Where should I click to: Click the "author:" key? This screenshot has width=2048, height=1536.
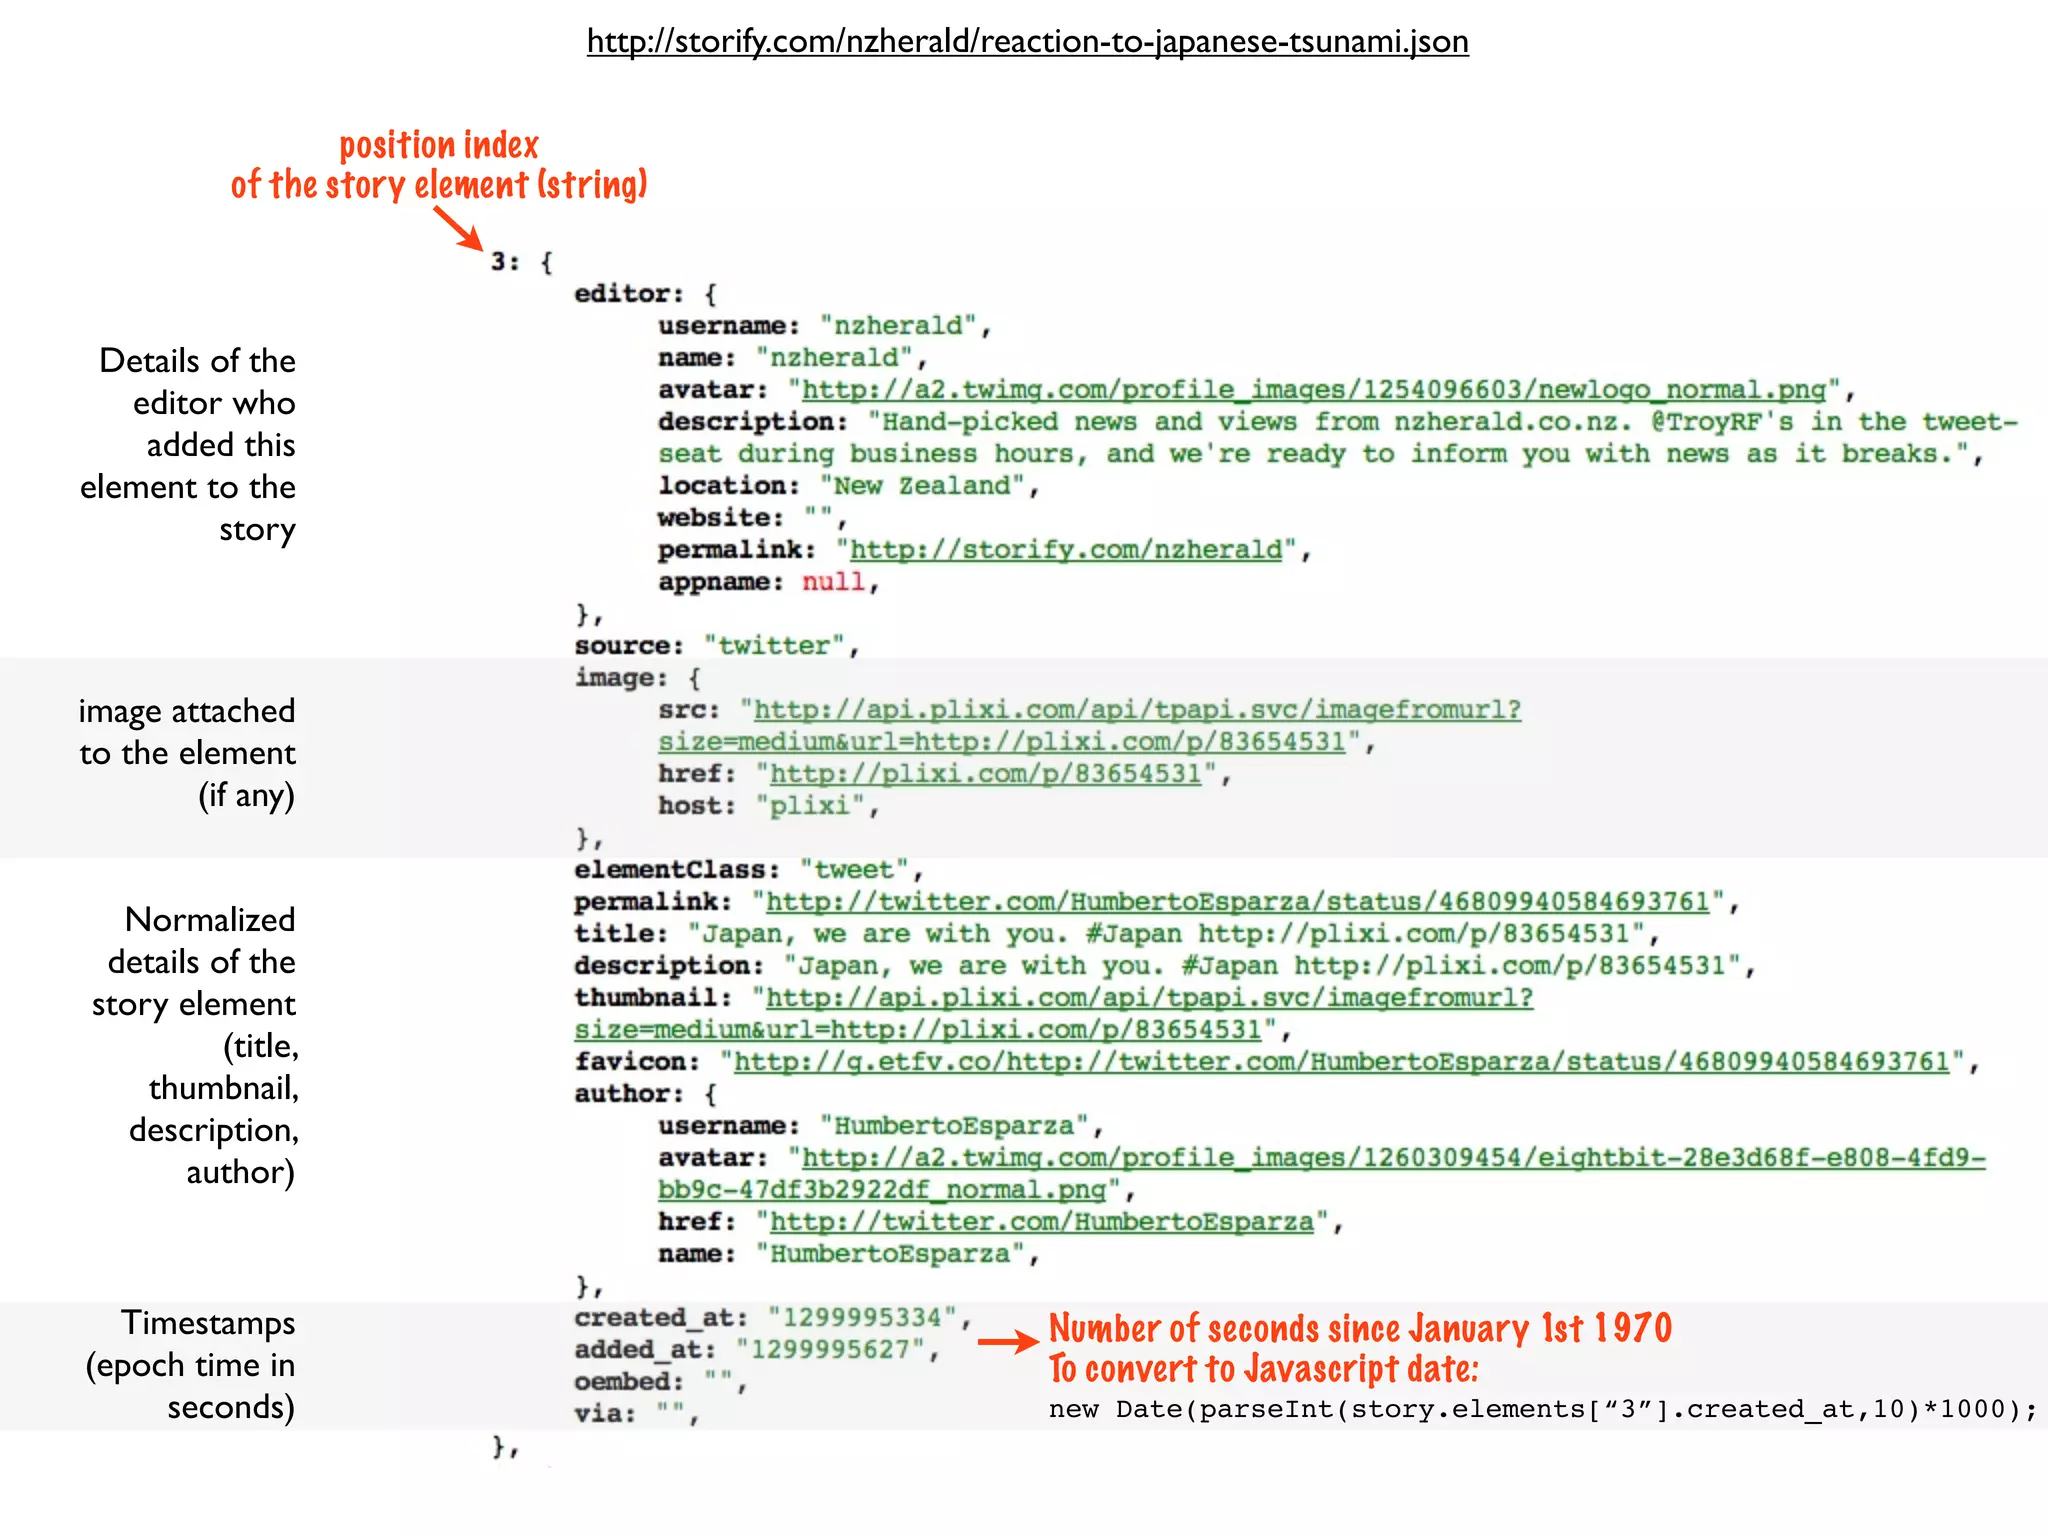(629, 1093)
